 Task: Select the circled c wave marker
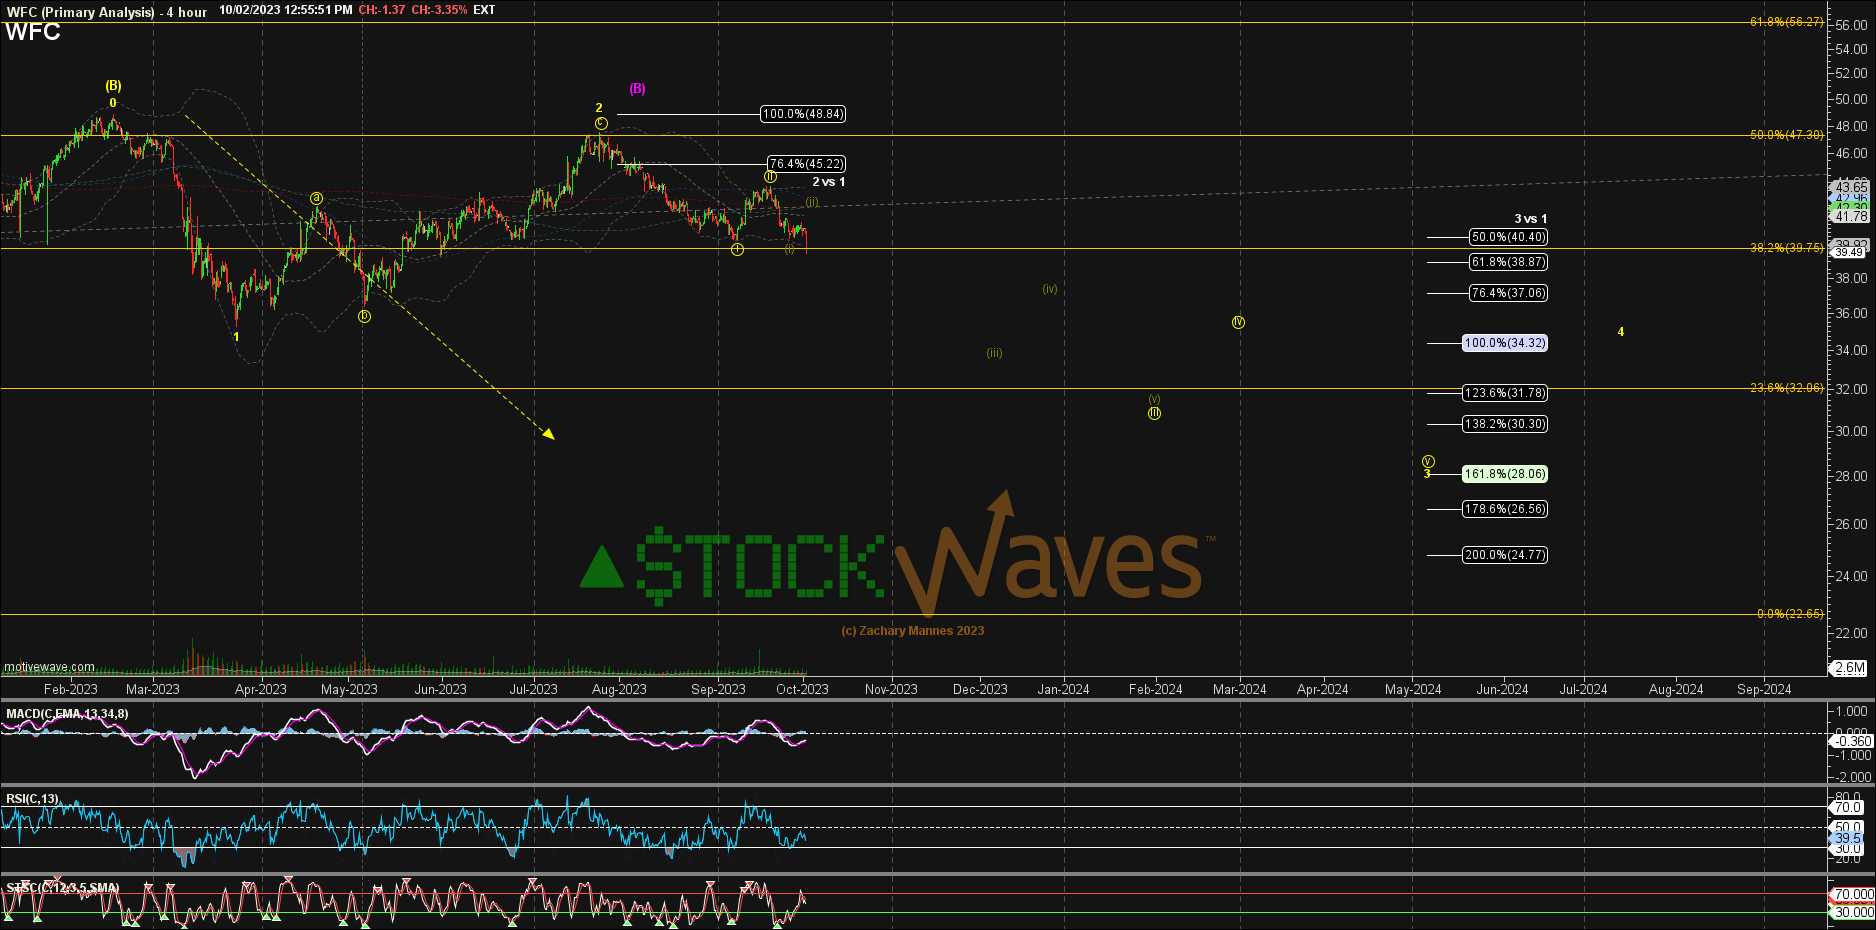(x=601, y=123)
